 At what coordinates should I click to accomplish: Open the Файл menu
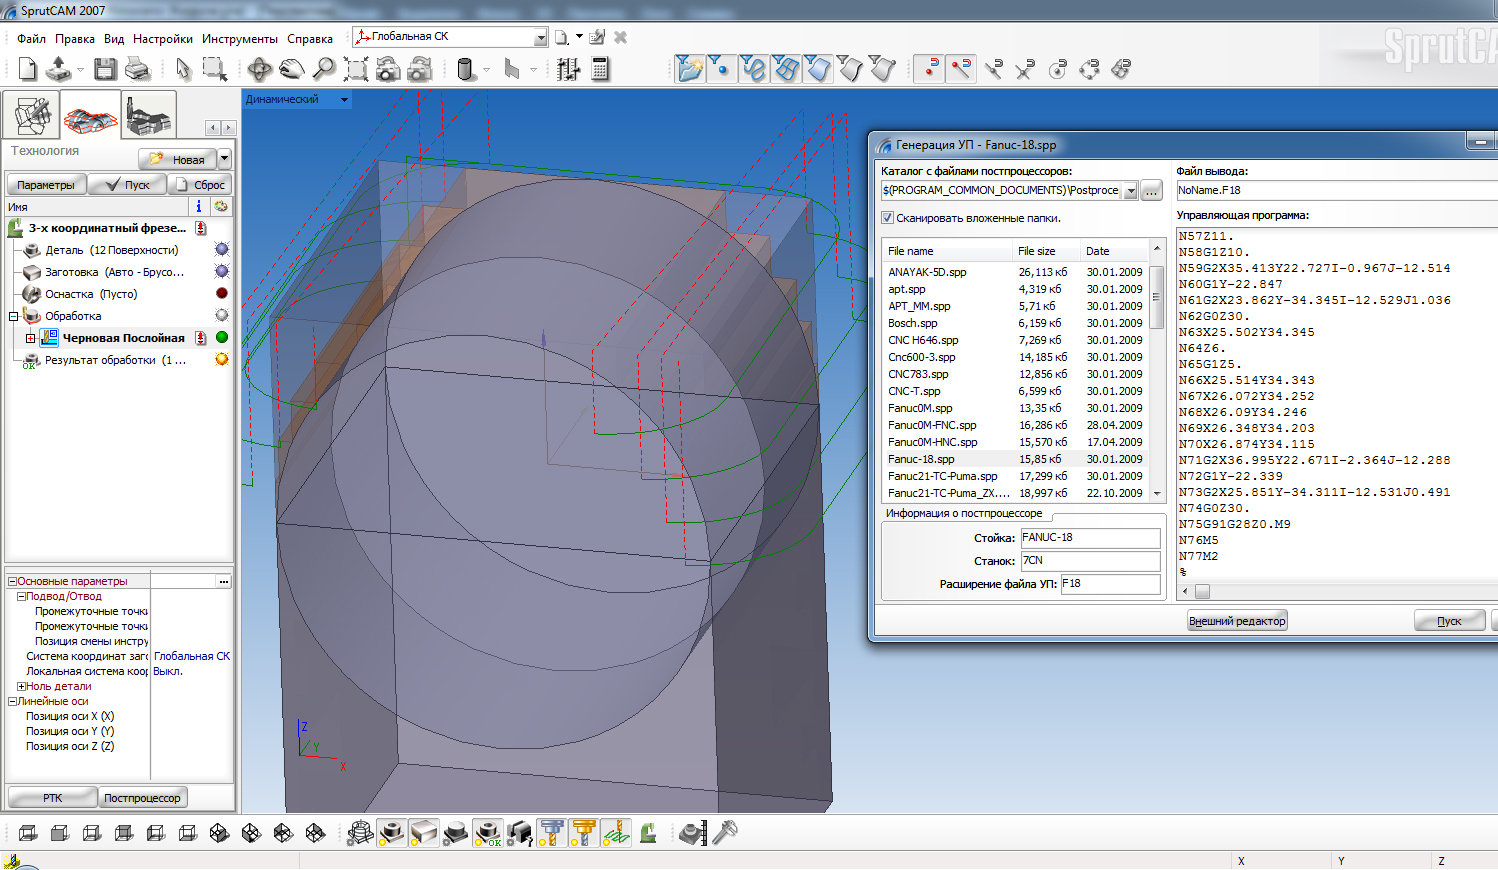click(31, 39)
